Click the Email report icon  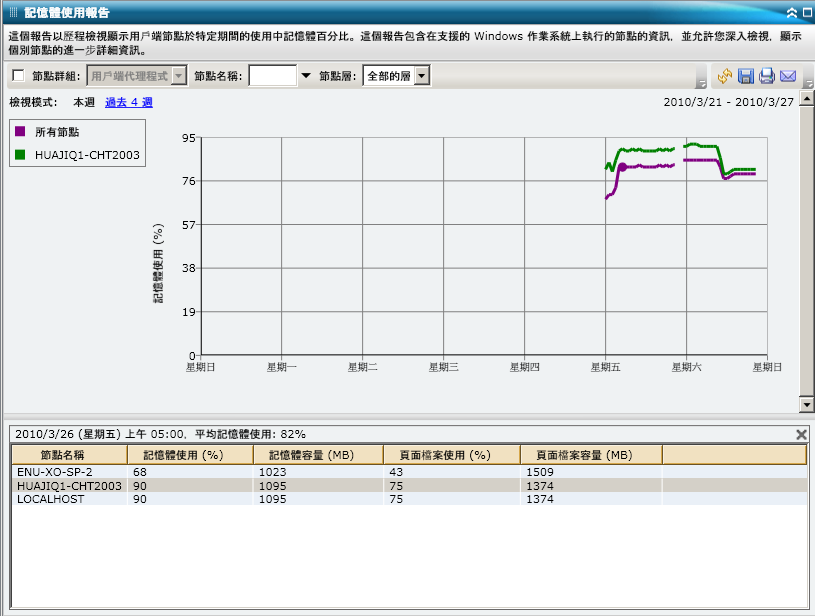click(787, 76)
